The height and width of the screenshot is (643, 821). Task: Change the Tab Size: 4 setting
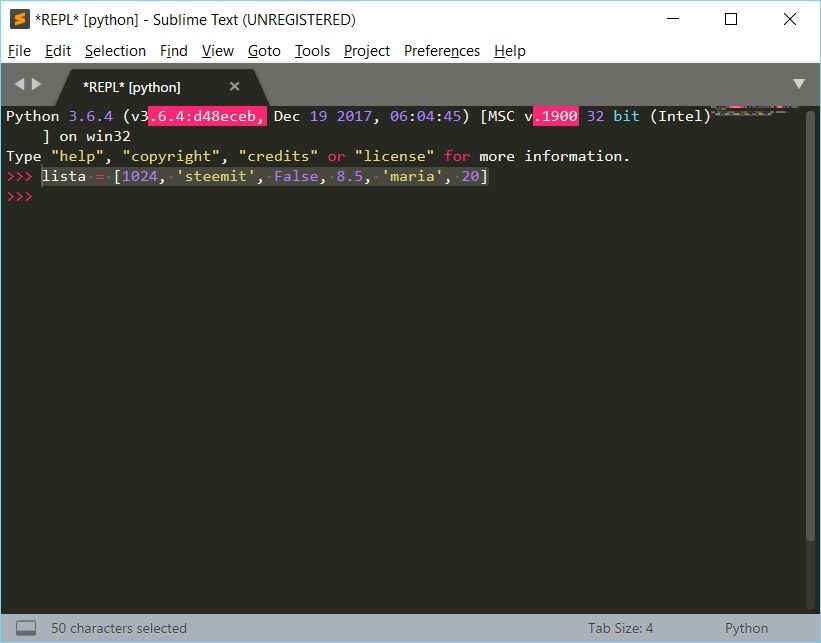coord(620,628)
